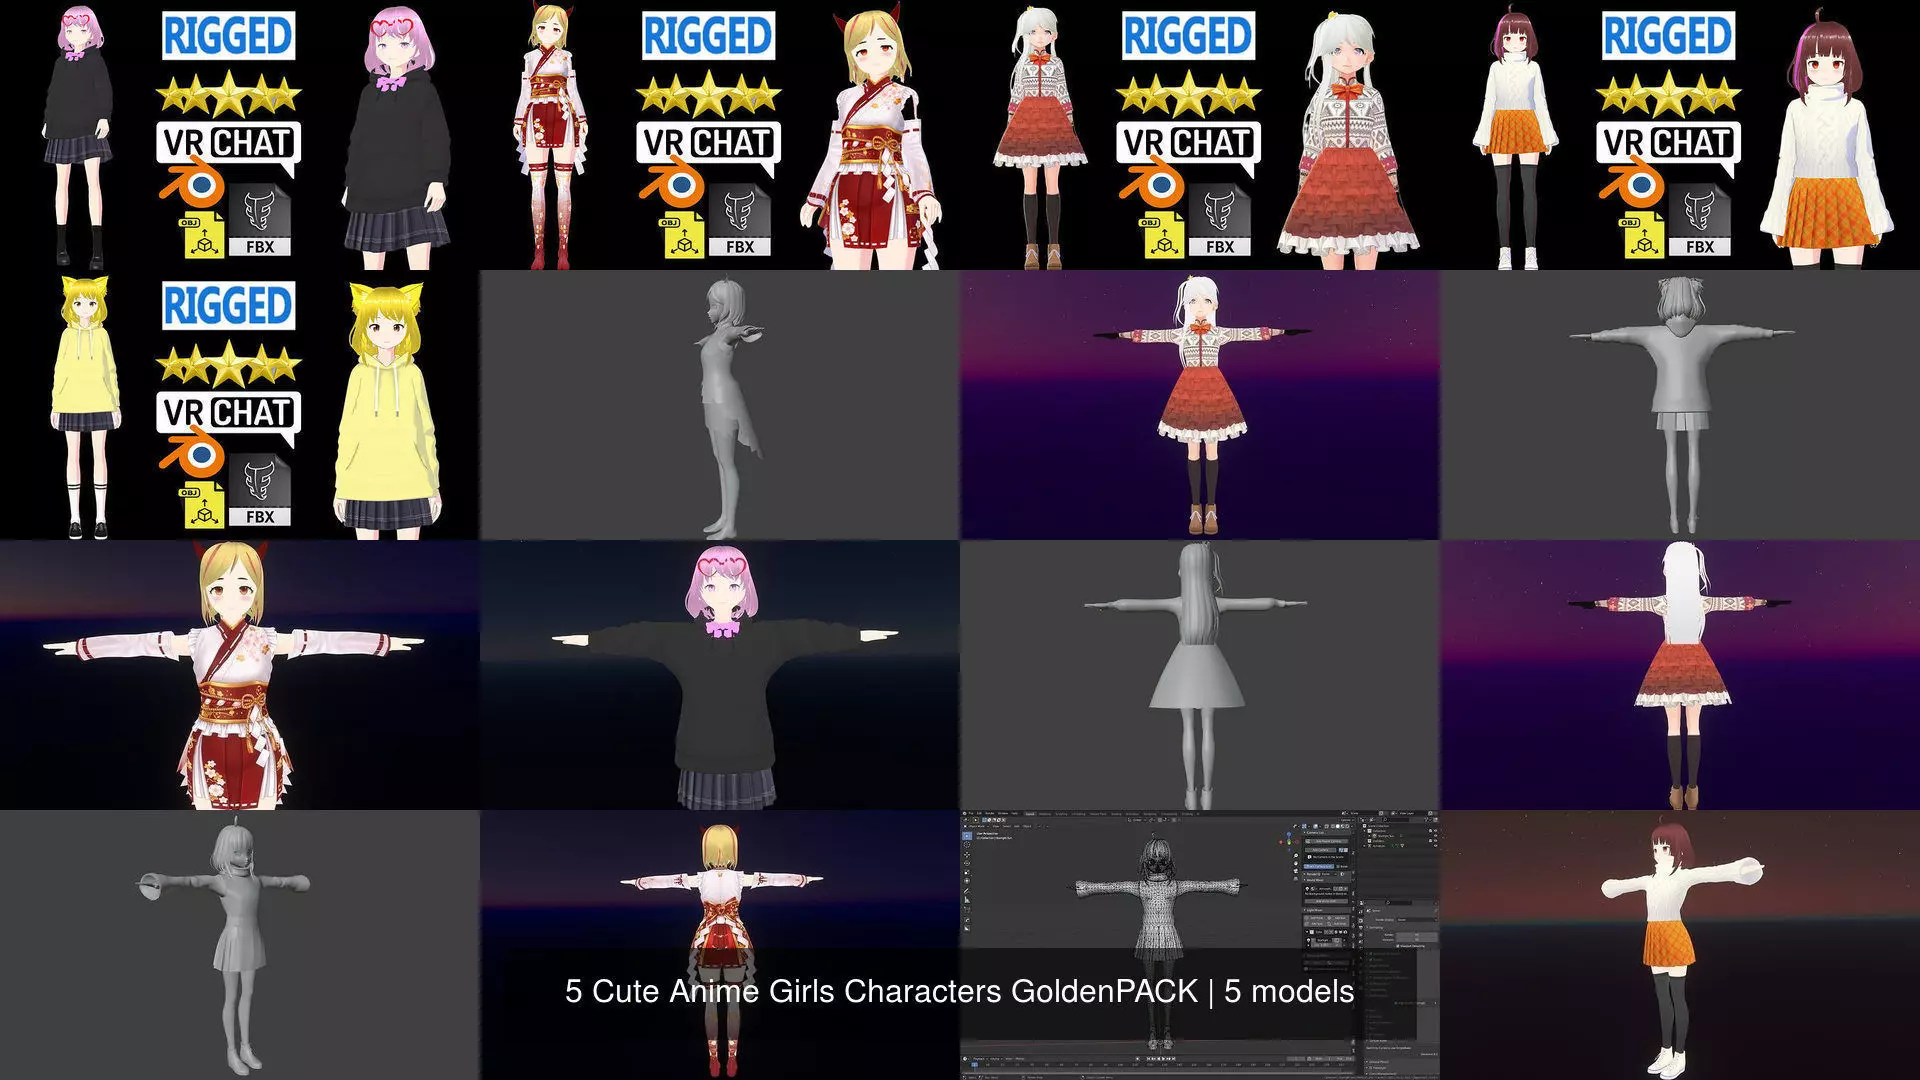Select close-up pink-haired girl in black hoodie

click(x=398, y=137)
